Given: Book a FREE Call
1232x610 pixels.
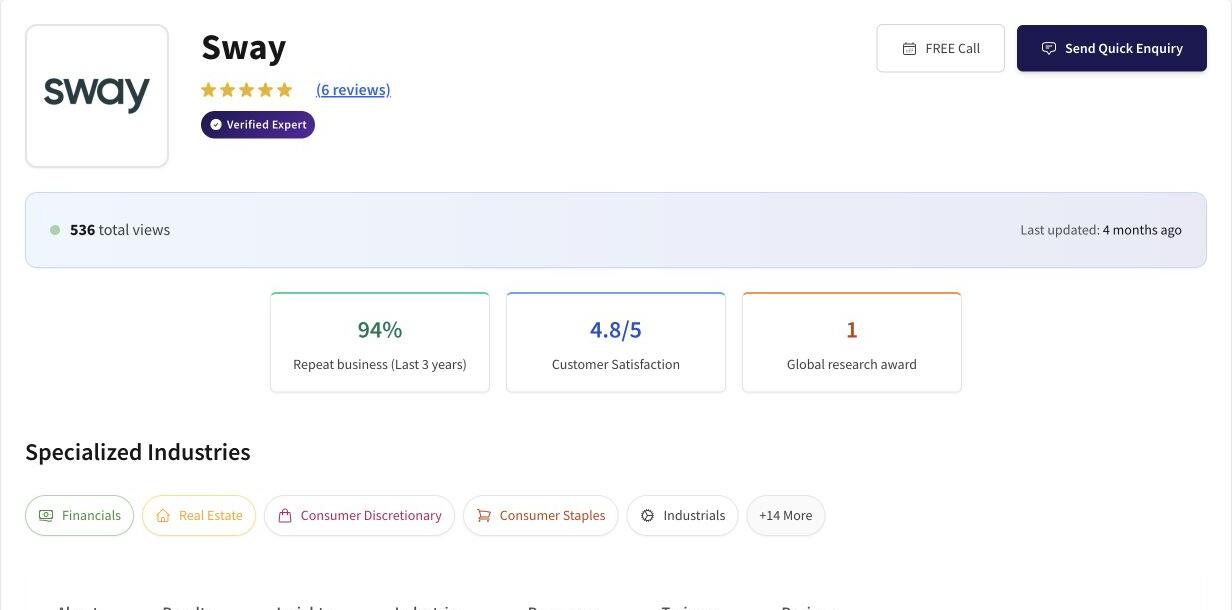Looking at the screenshot, I should click(940, 48).
